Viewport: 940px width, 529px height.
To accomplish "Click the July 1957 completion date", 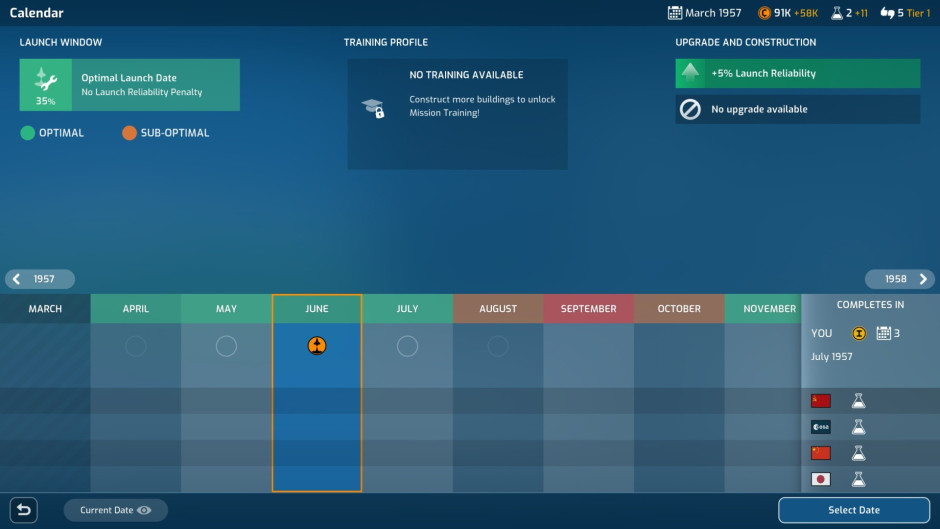I will (x=831, y=357).
